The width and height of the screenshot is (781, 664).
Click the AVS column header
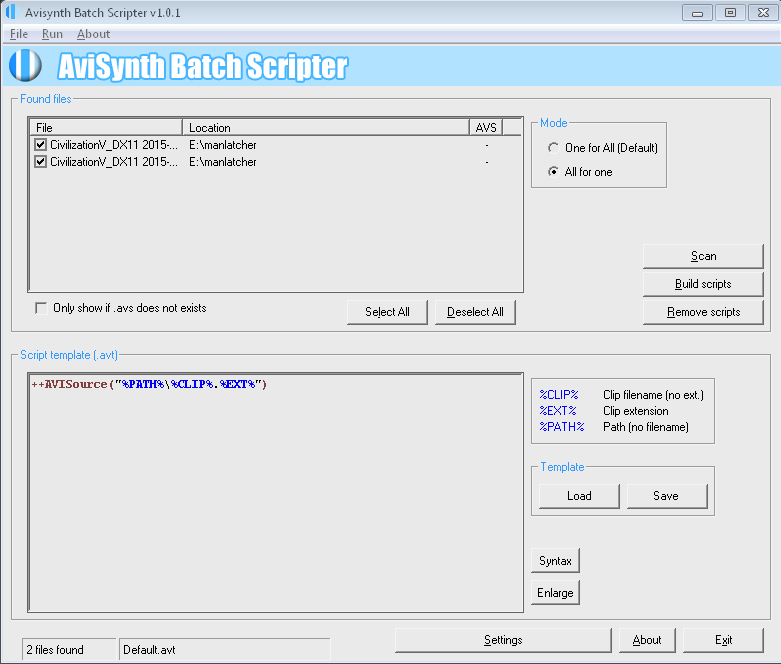coord(486,128)
